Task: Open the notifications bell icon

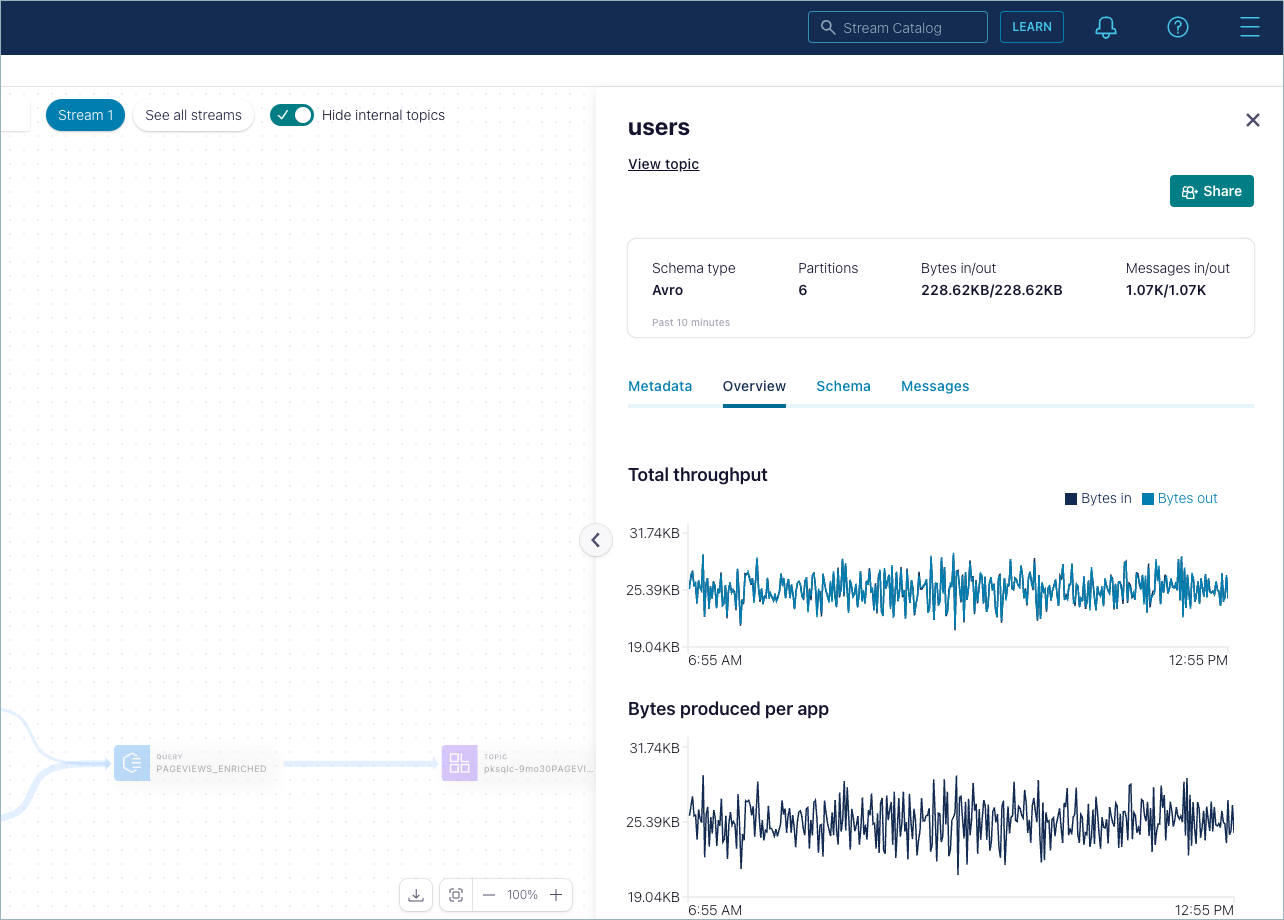Action: tap(1105, 27)
